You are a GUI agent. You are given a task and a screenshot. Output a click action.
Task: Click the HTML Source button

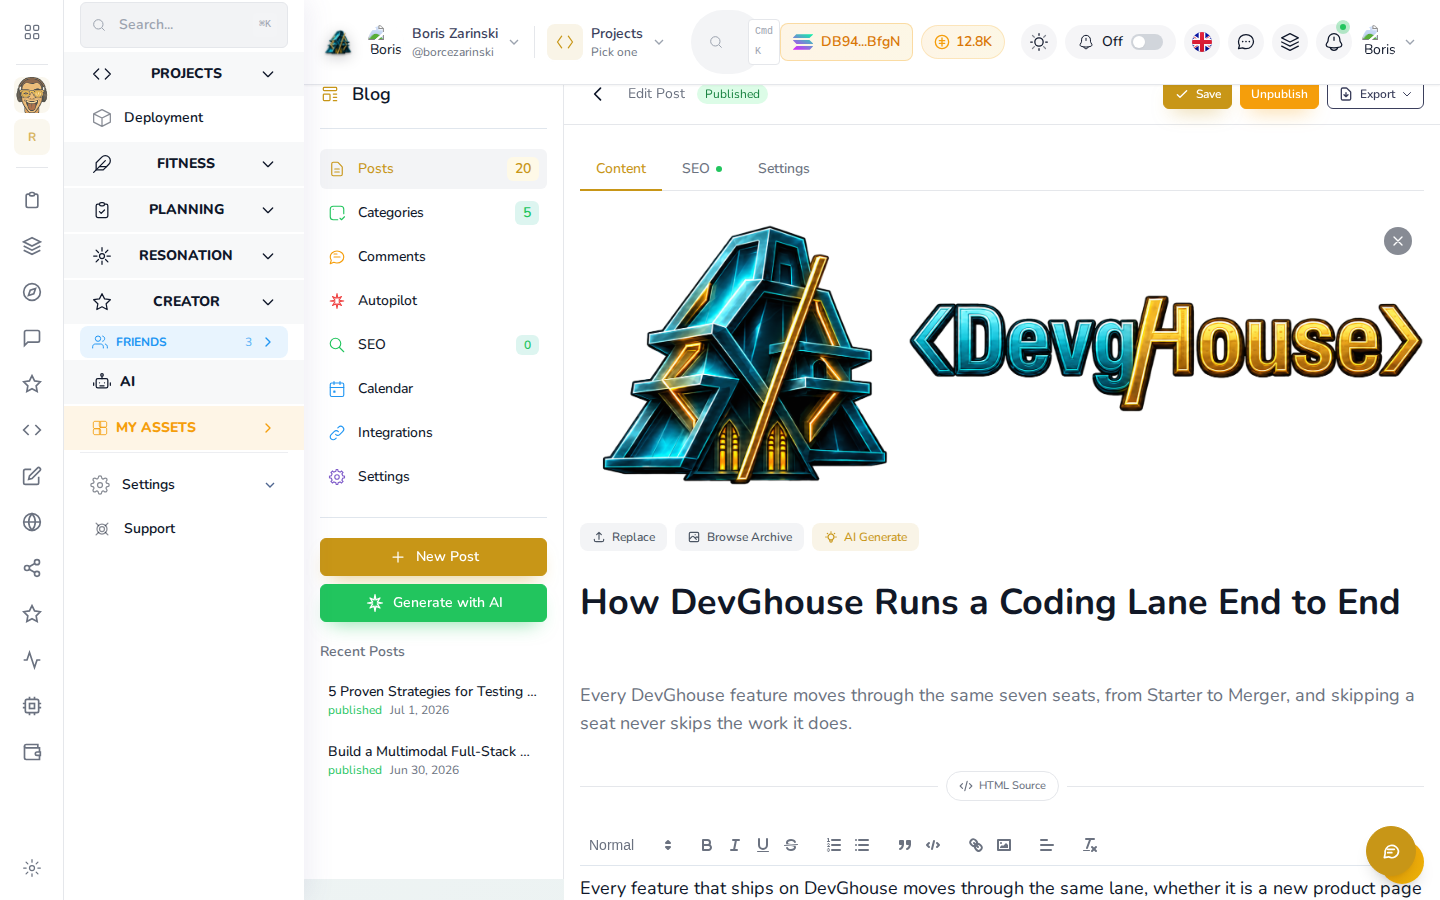pyautogui.click(x=1002, y=786)
